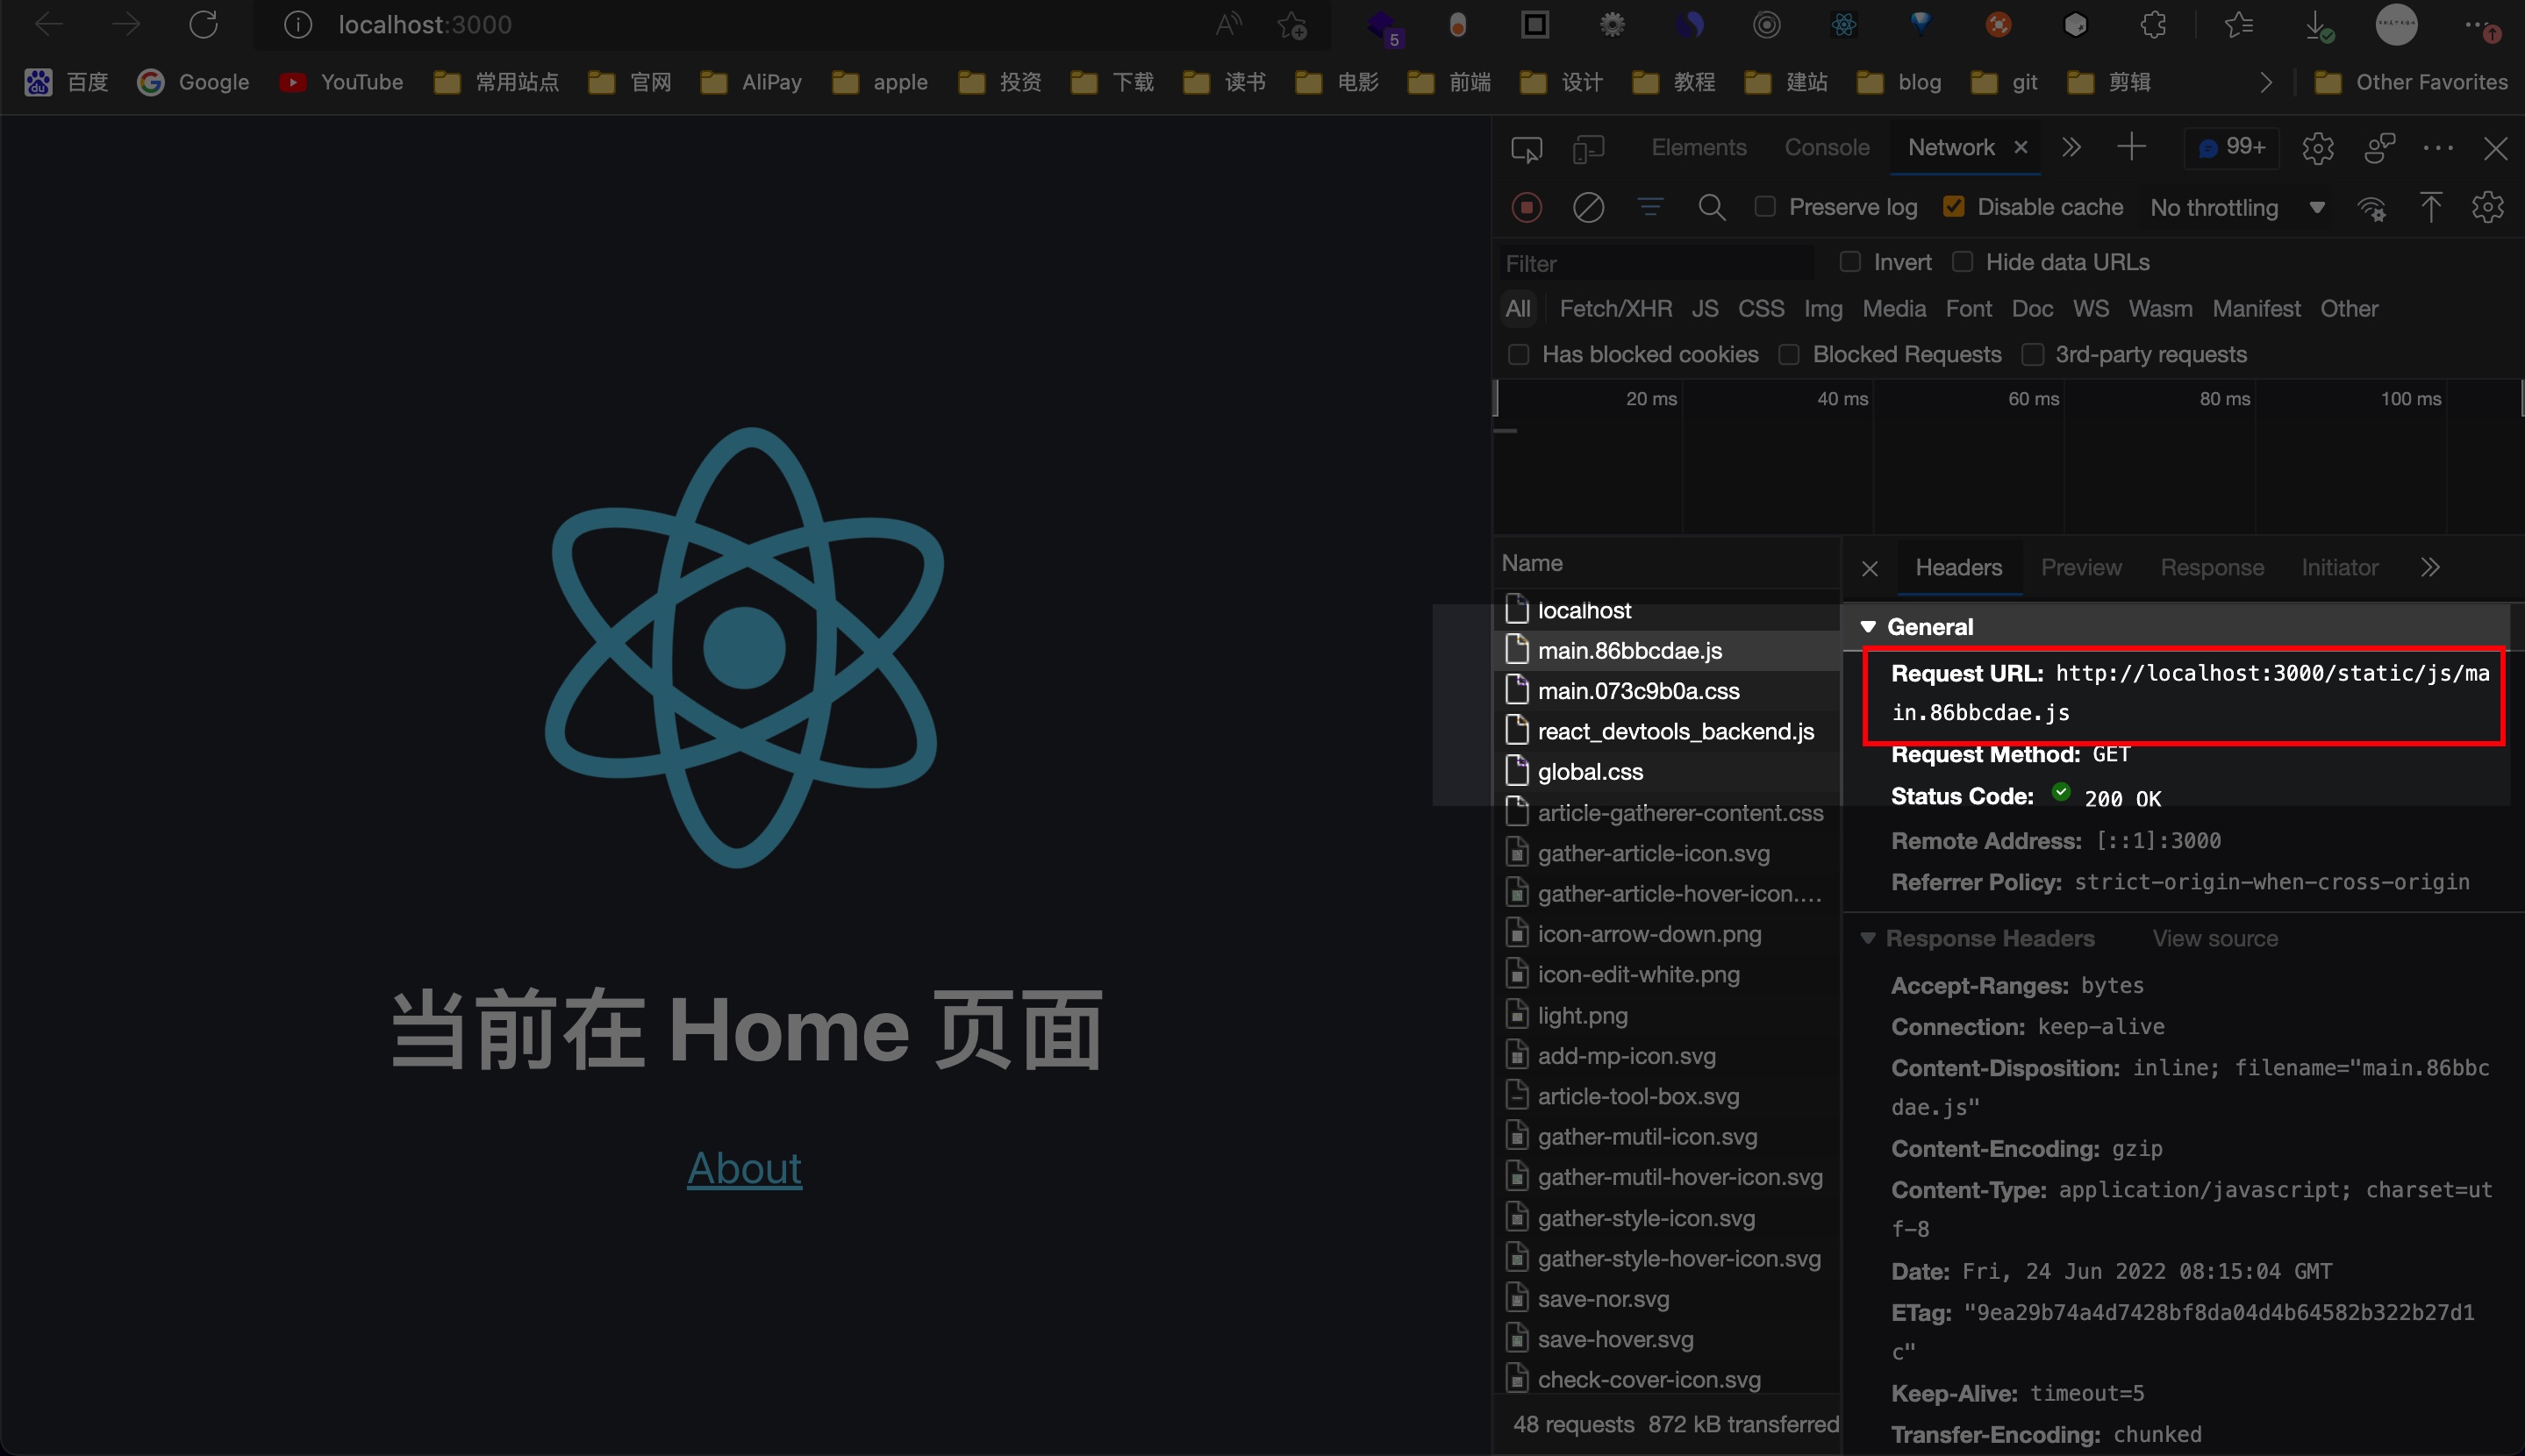Click the filter icon in Network toolbar
This screenshot has width=2525, height=1456.
[x=1651, y=206]
